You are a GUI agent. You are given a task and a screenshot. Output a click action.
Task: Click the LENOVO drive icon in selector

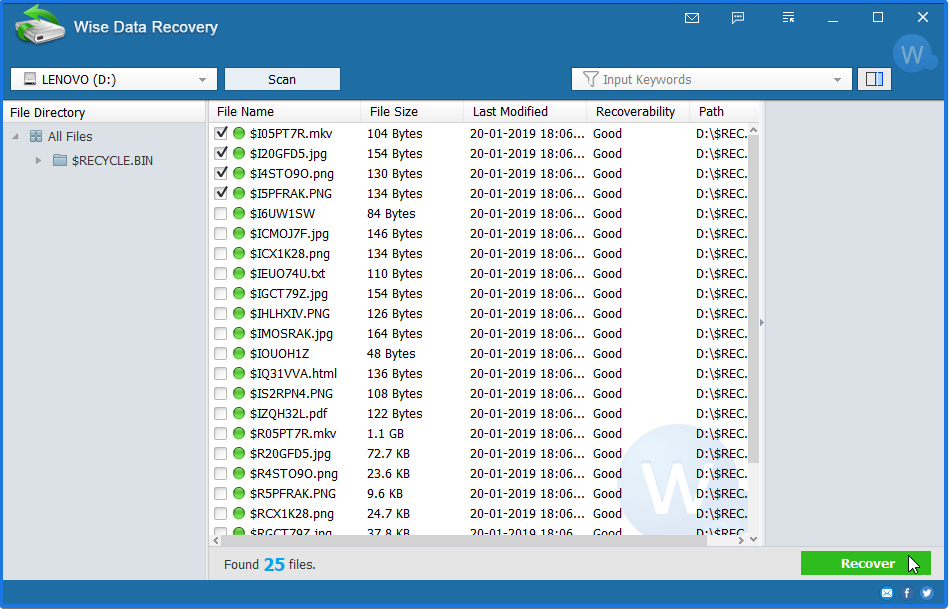(30, 79)
